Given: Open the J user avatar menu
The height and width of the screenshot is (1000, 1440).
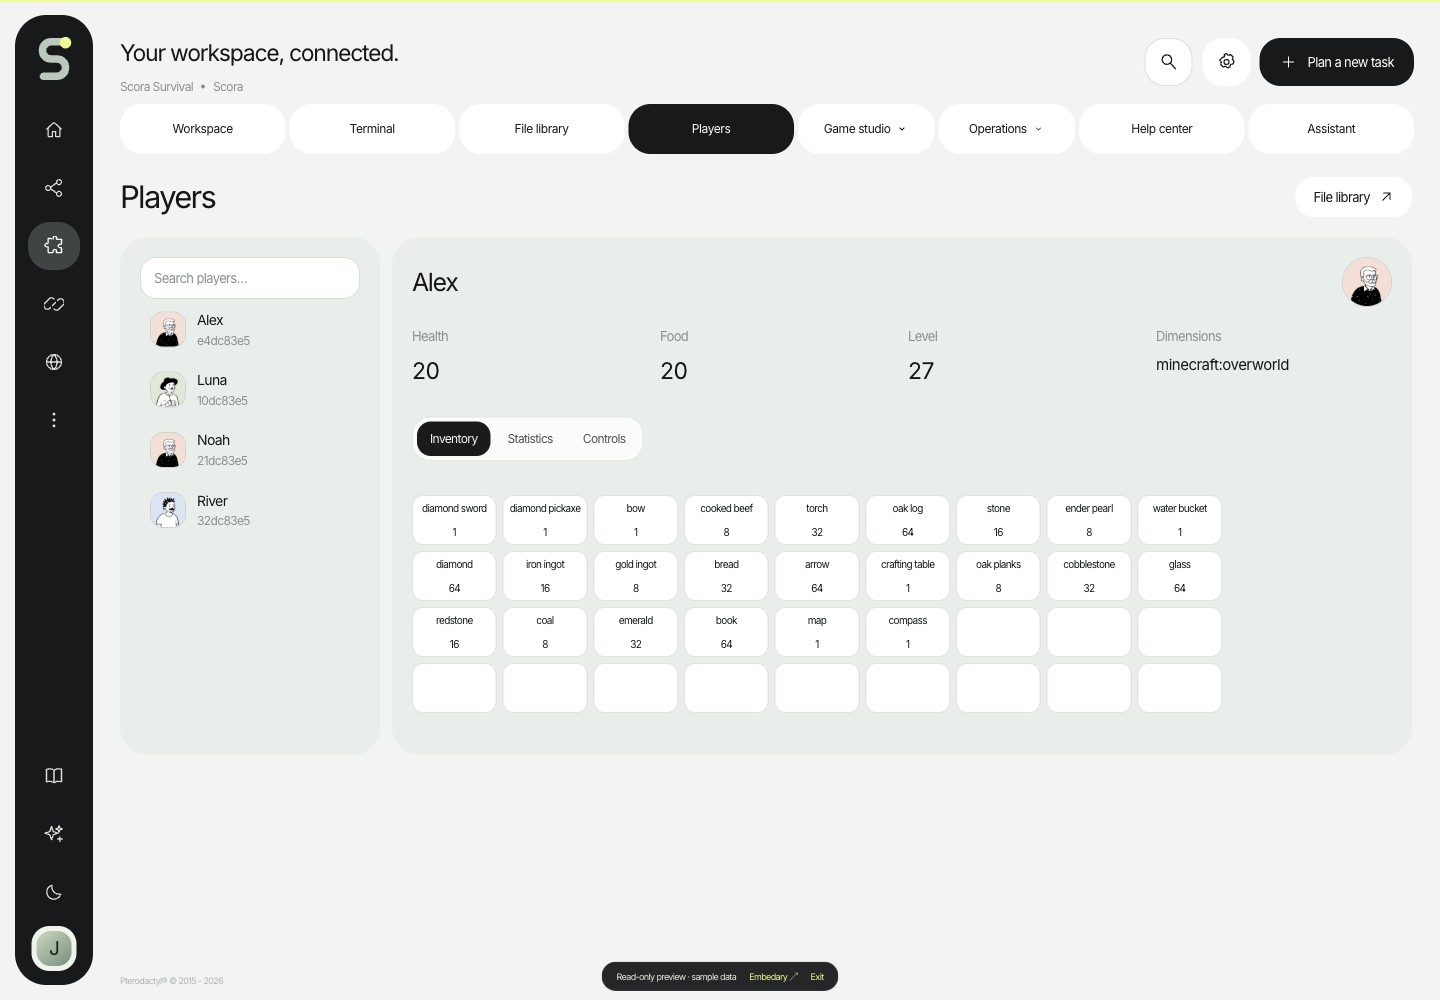Looking at the screenshot, I should click(x=54, y=948).
